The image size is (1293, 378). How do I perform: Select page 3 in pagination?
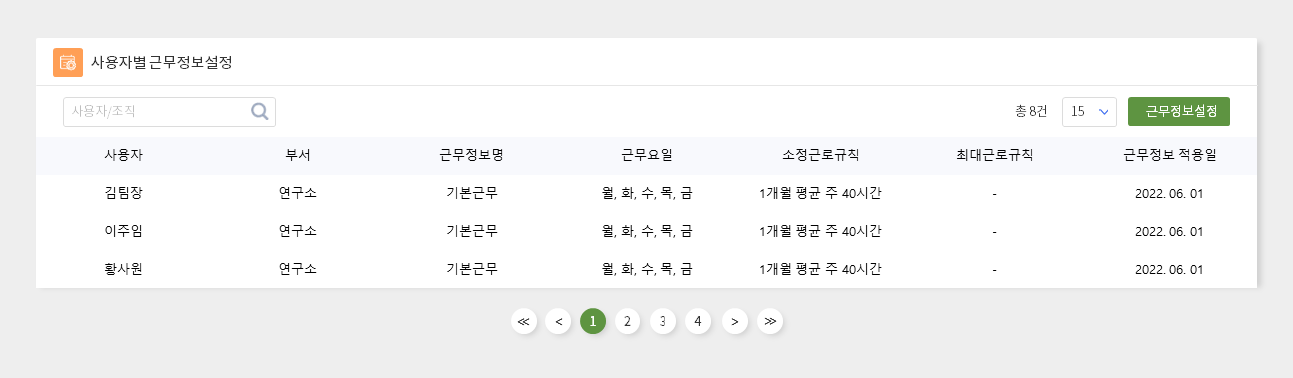pos(662,321)
